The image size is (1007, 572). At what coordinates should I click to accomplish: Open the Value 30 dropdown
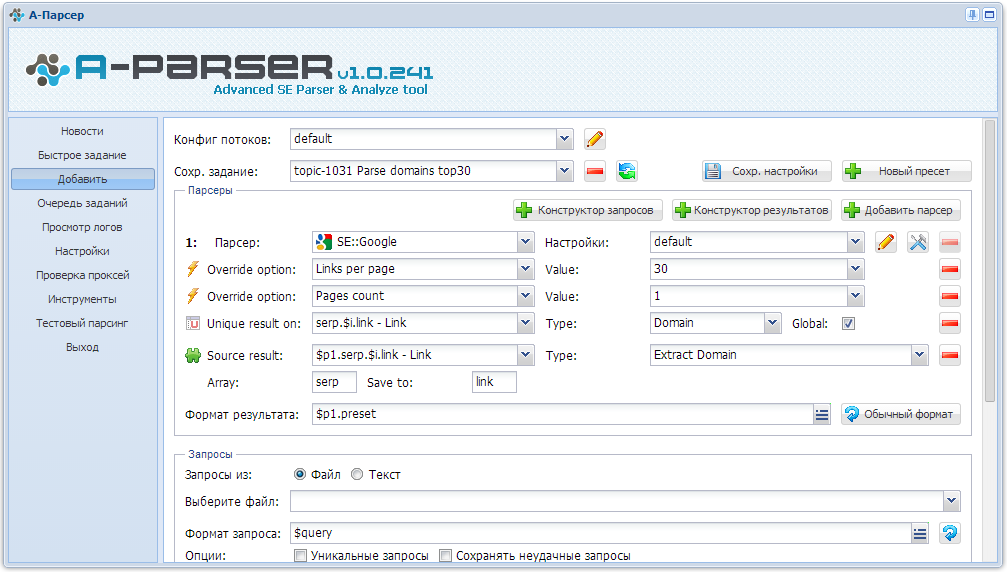pyautogui.click(x=855, y=269)
